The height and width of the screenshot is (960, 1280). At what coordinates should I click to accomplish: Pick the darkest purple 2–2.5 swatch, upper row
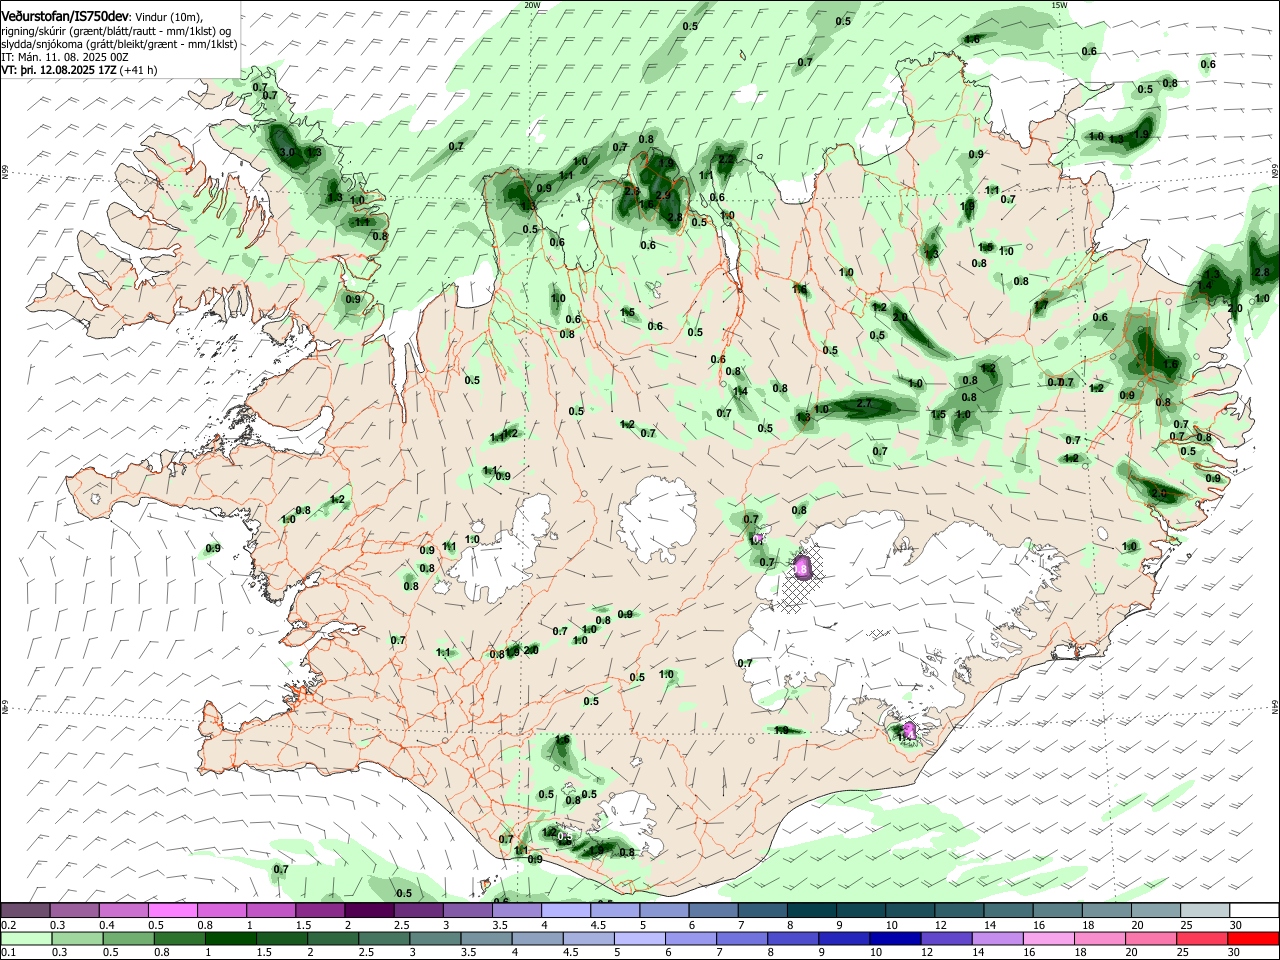point(369,911)
